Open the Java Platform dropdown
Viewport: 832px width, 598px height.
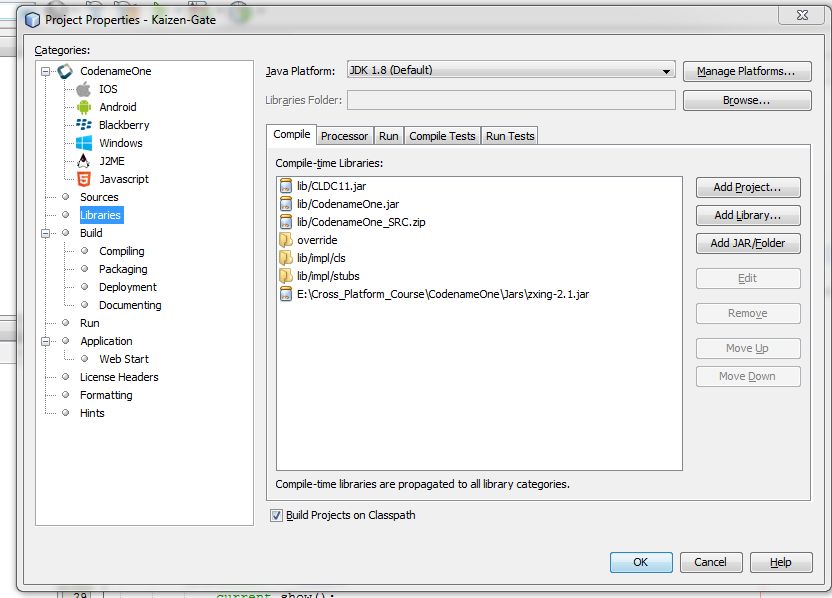click(x=511, y=70)
